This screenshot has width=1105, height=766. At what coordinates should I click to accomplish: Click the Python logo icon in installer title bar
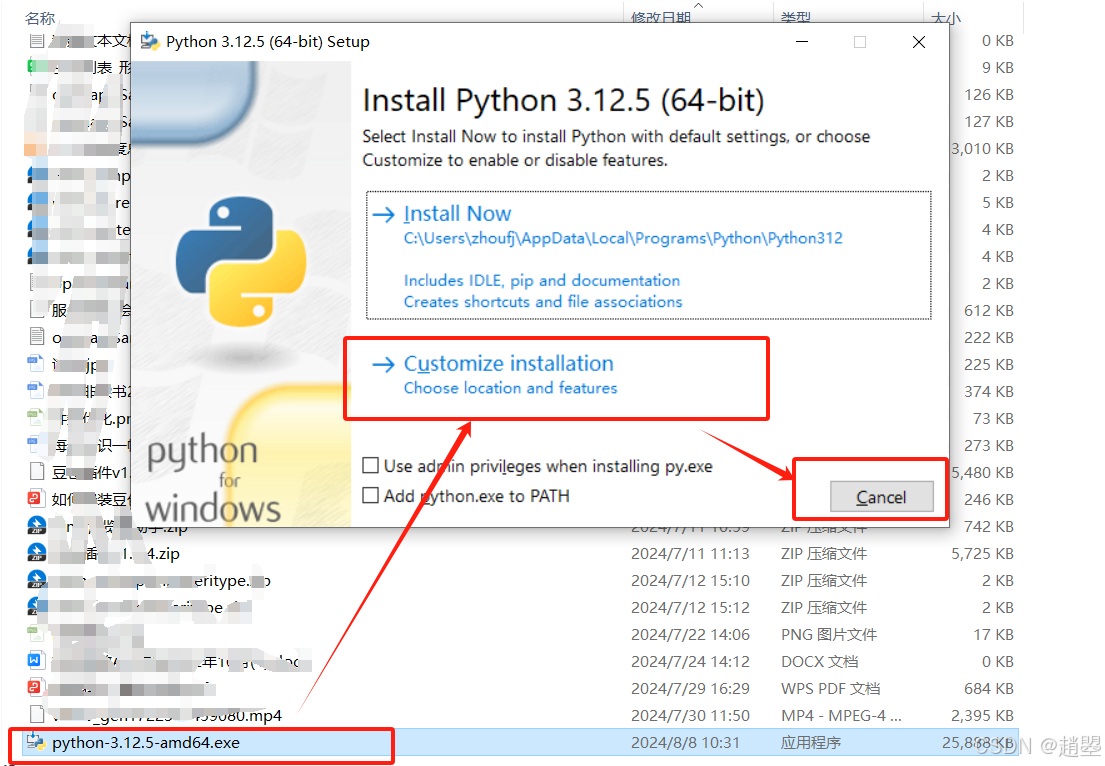click(x=150, y=41)
